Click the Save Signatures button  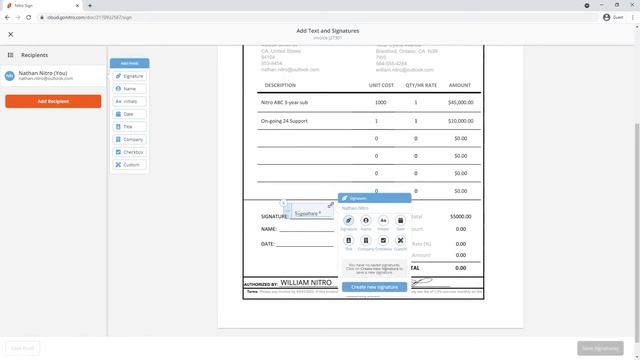(600, 348)
